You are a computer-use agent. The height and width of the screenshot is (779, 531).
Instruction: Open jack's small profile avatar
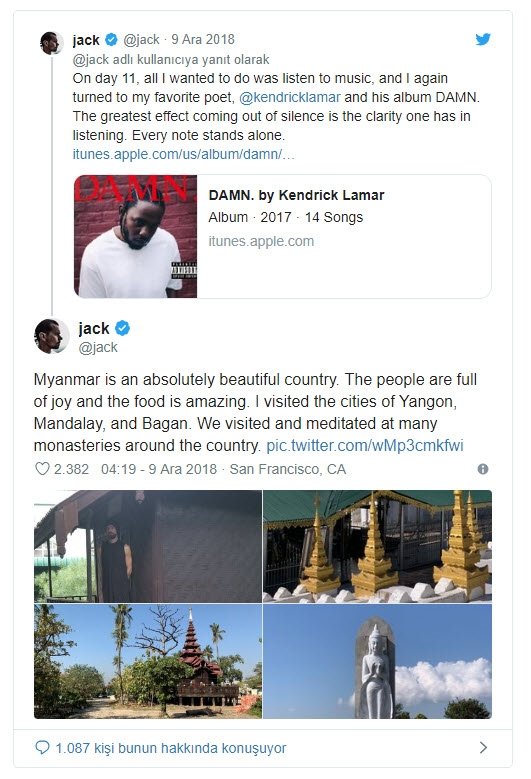(x=52, y=43)
